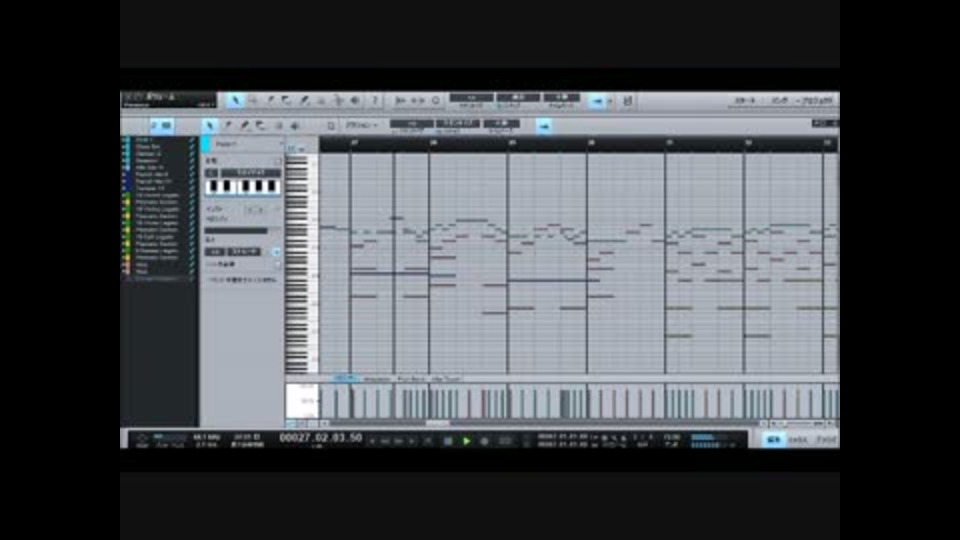Open the scale type field above mini keyboard

[250, 173]
